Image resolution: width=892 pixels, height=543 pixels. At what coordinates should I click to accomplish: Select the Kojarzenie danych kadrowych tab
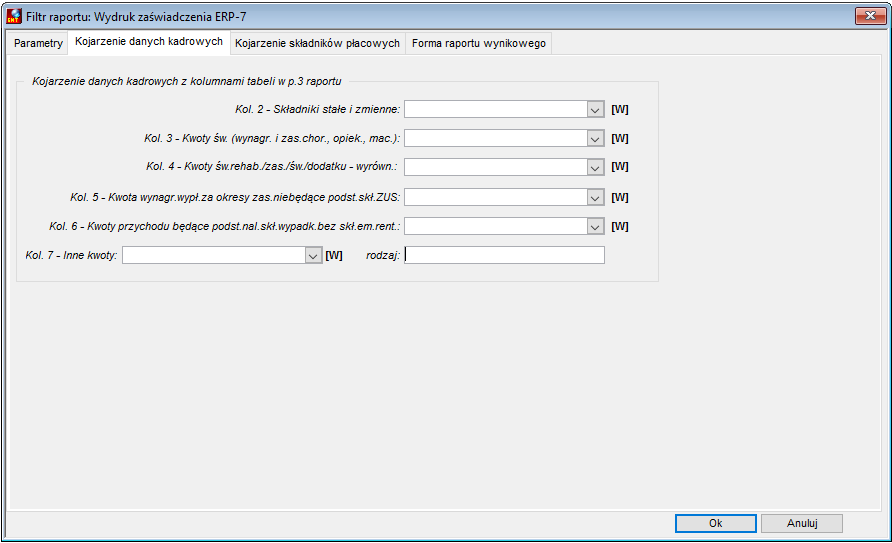point(149,42)
